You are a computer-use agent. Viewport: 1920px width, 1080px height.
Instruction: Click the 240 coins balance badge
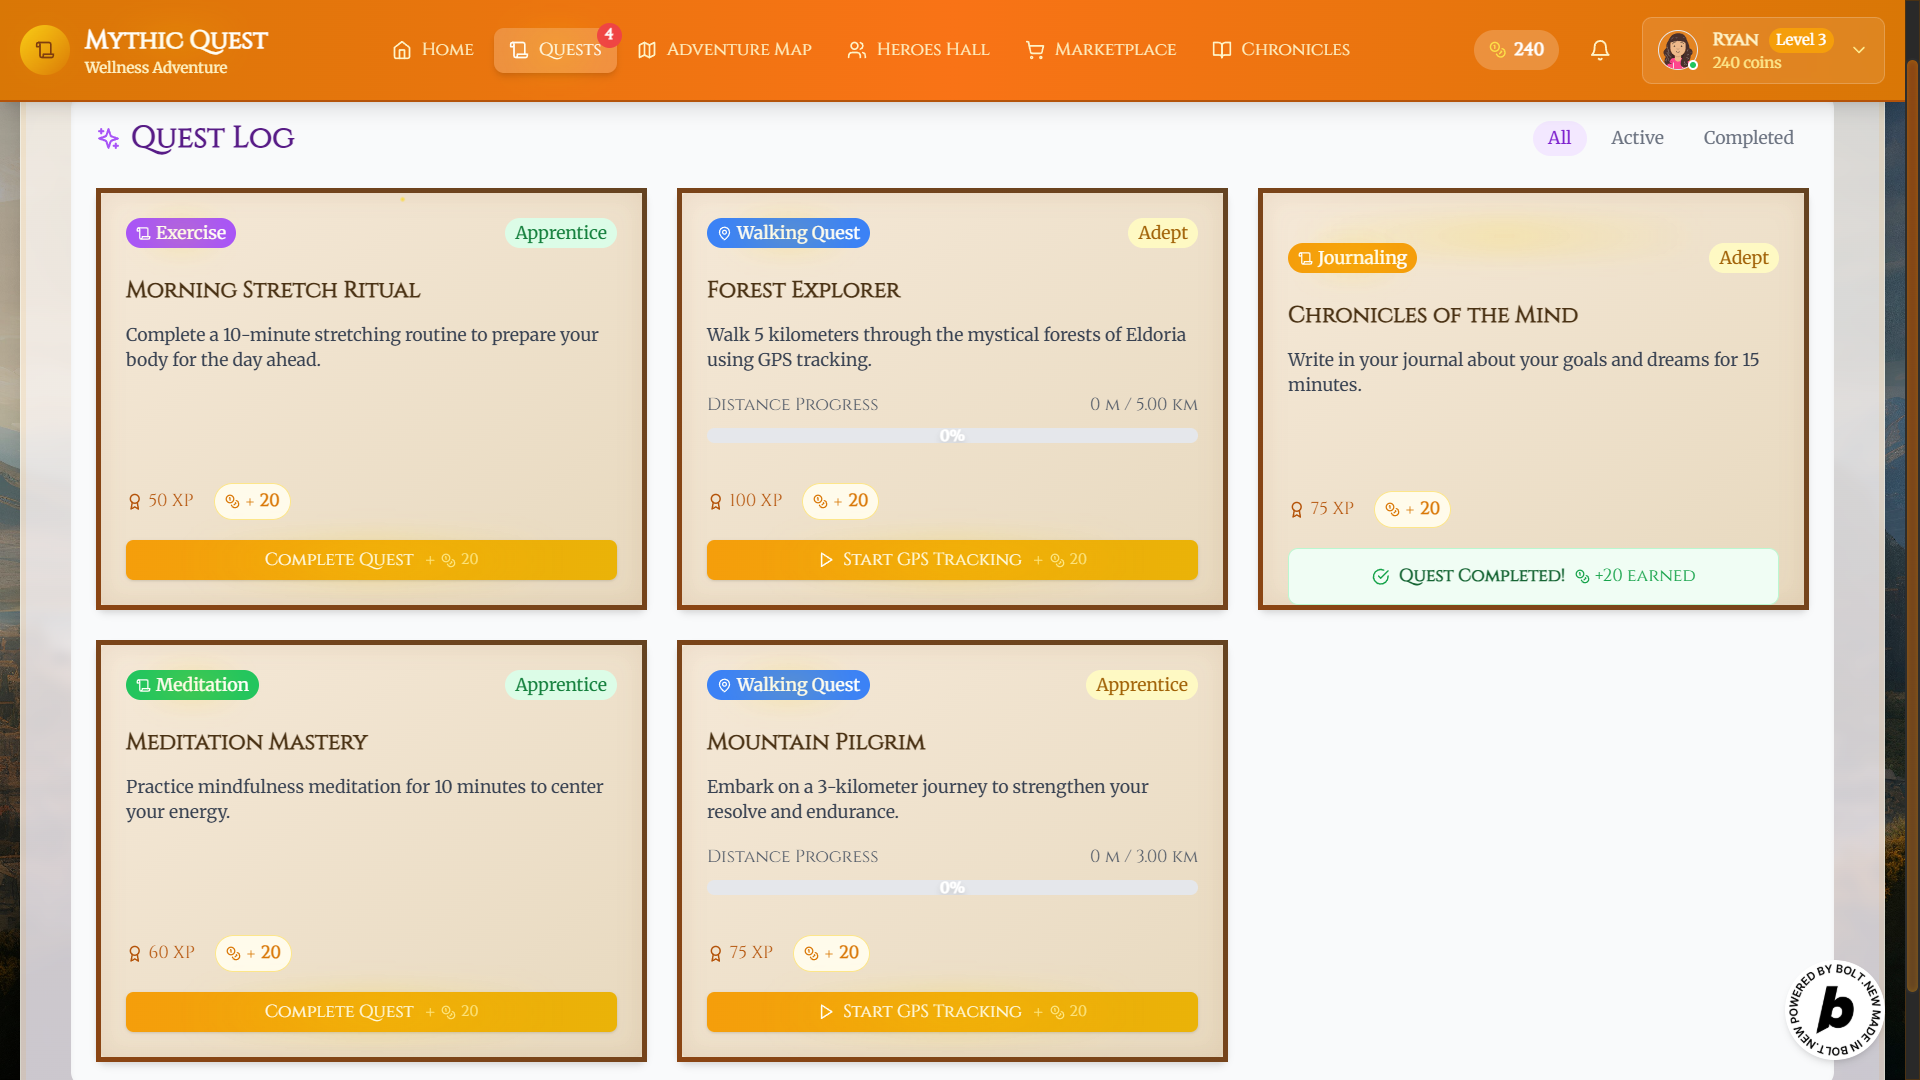coord(1516,50)
